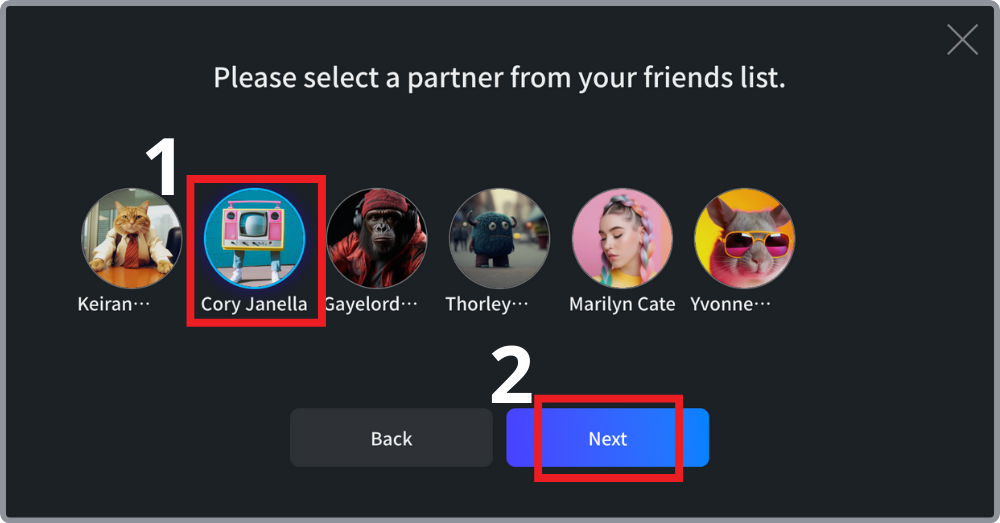Click the Gayelord name label
Viewport: 1000px width, 523px height.
click(x=371, y=304)
